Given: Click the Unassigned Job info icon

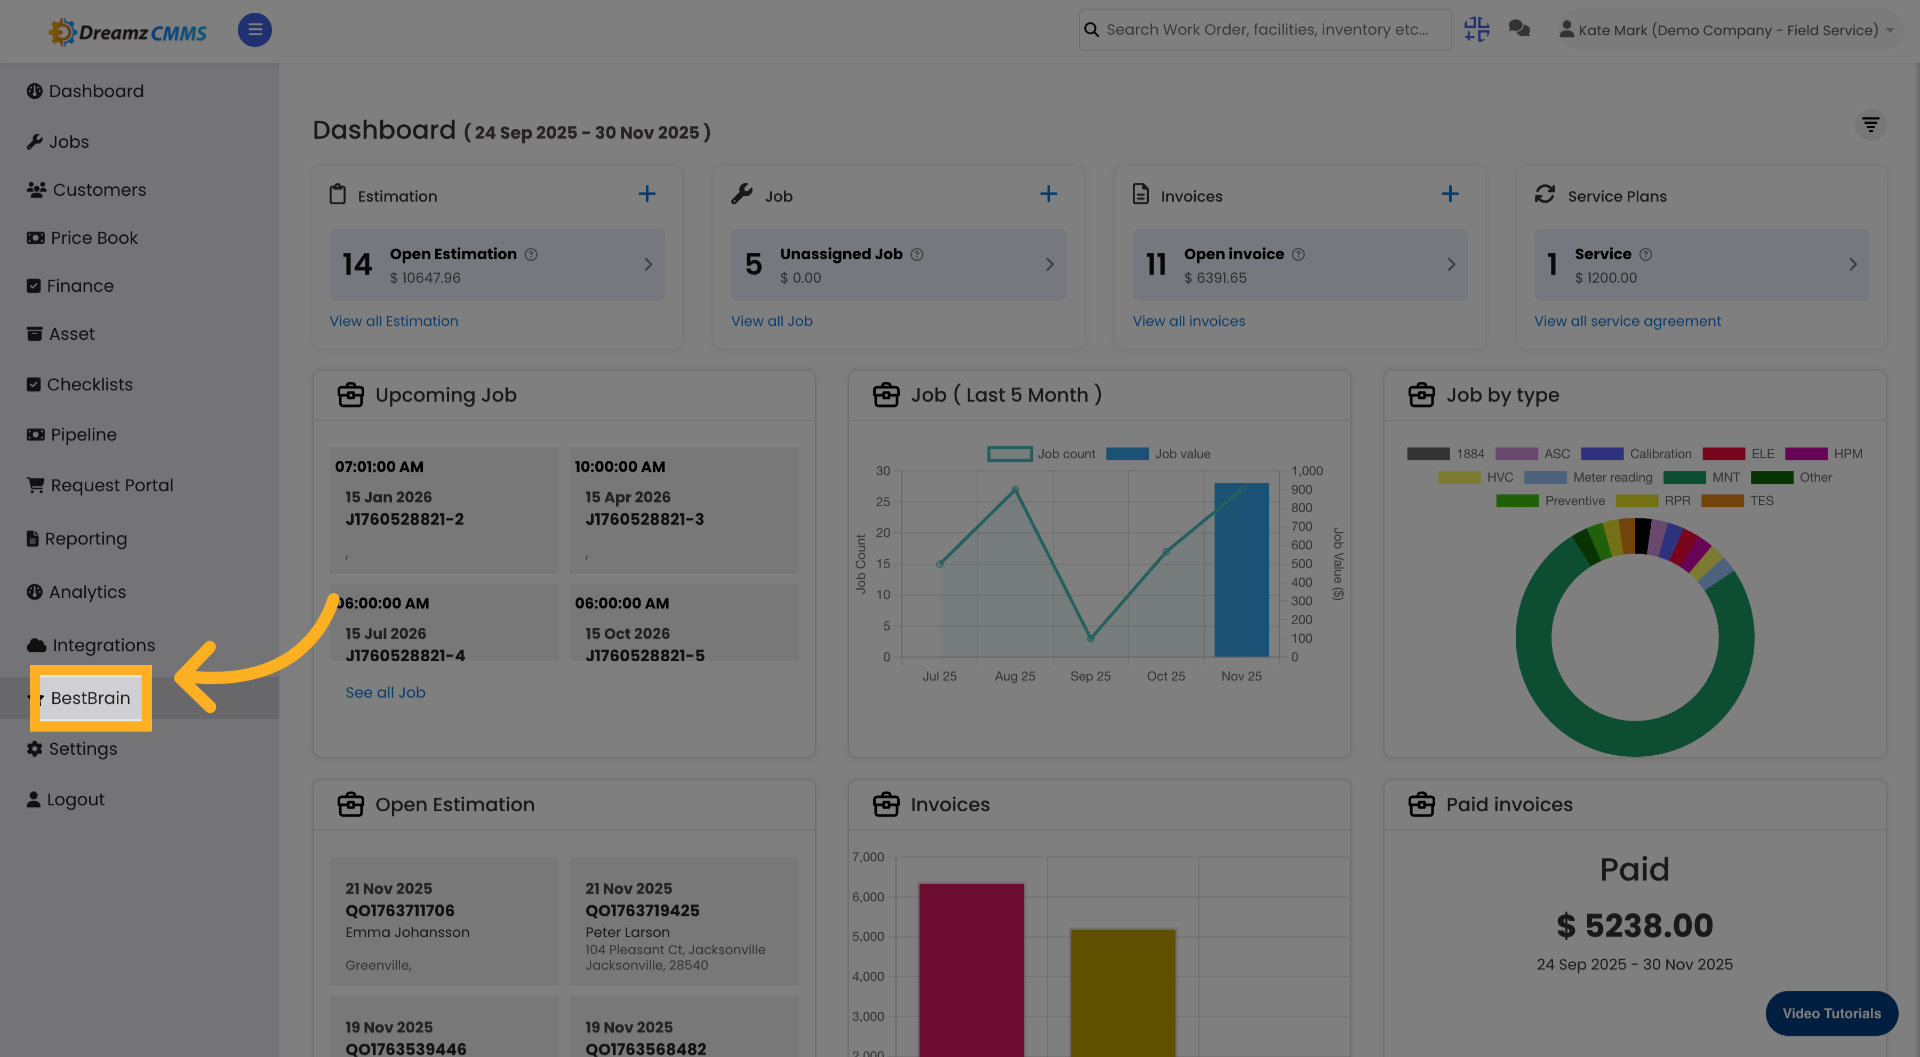Looking at the screenshot, I should (917, 254).
